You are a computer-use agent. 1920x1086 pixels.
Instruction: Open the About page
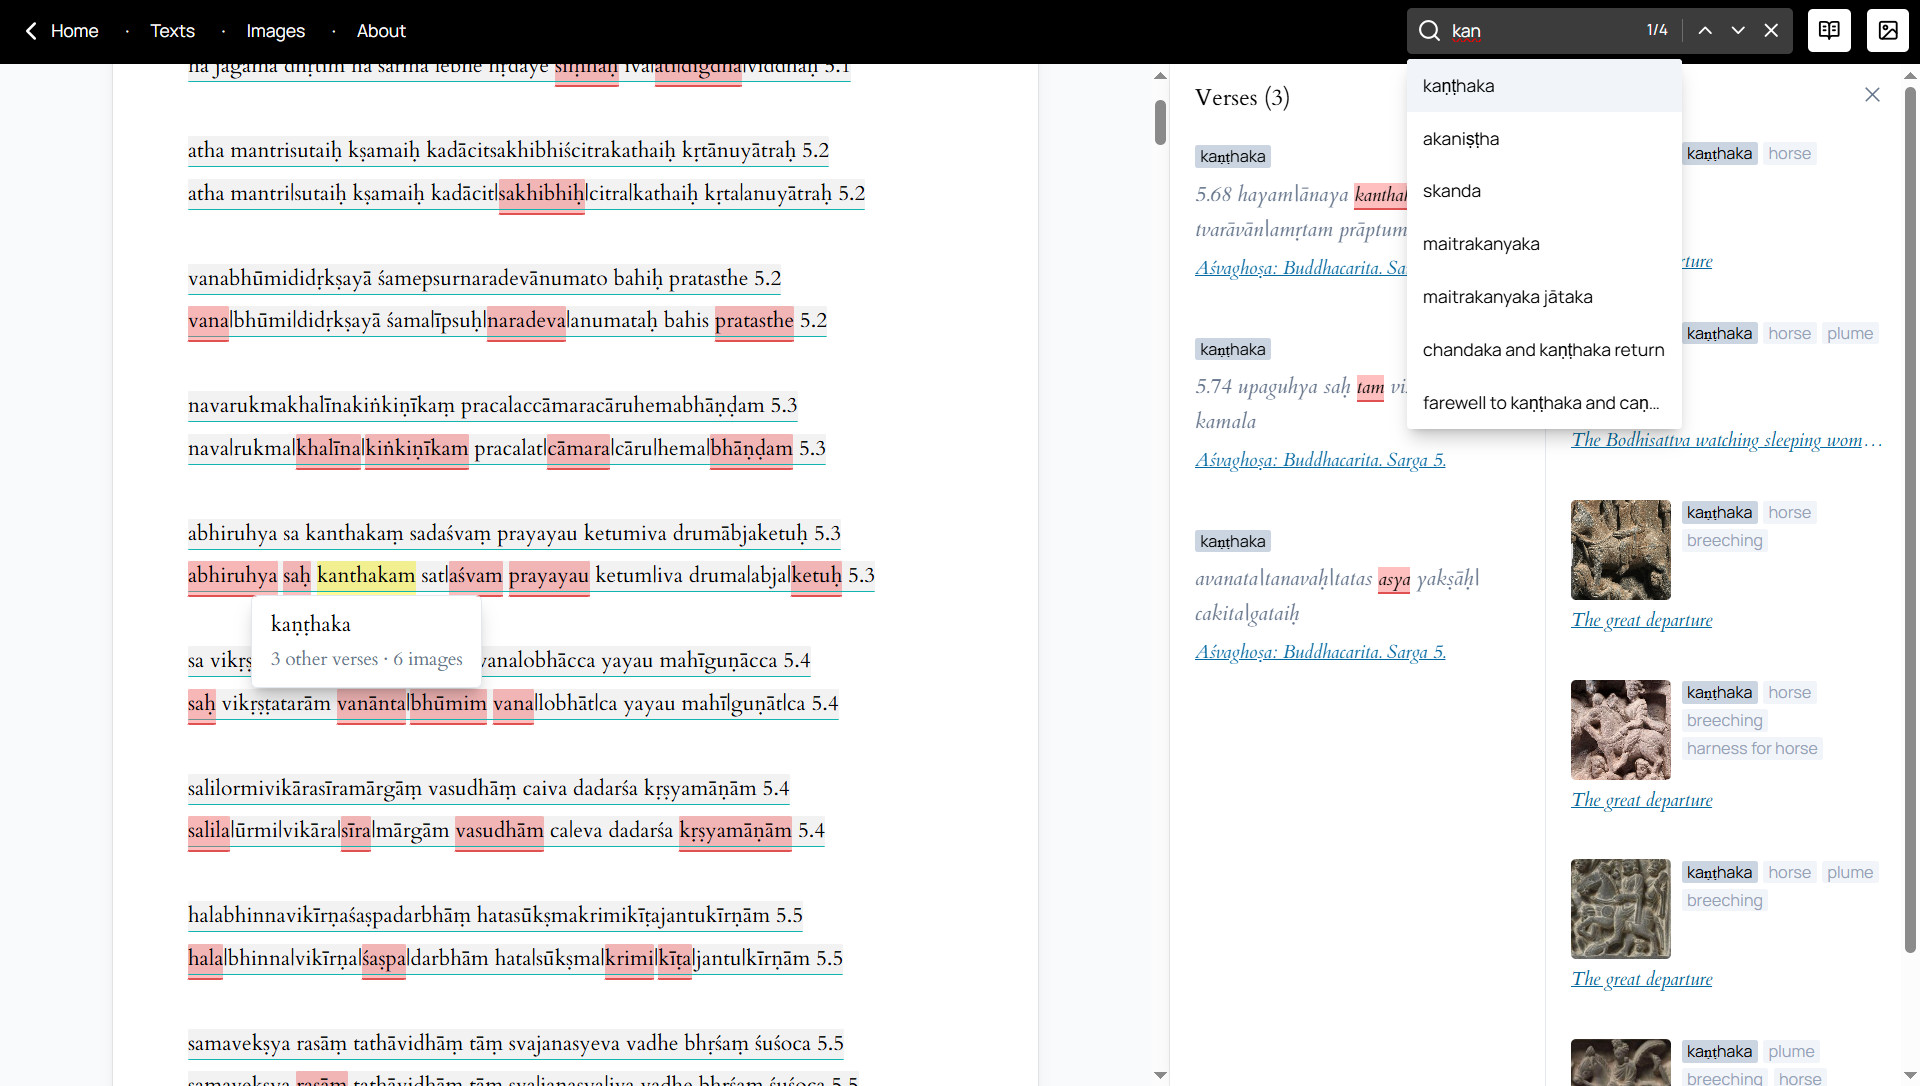click(x=381, y=31)
